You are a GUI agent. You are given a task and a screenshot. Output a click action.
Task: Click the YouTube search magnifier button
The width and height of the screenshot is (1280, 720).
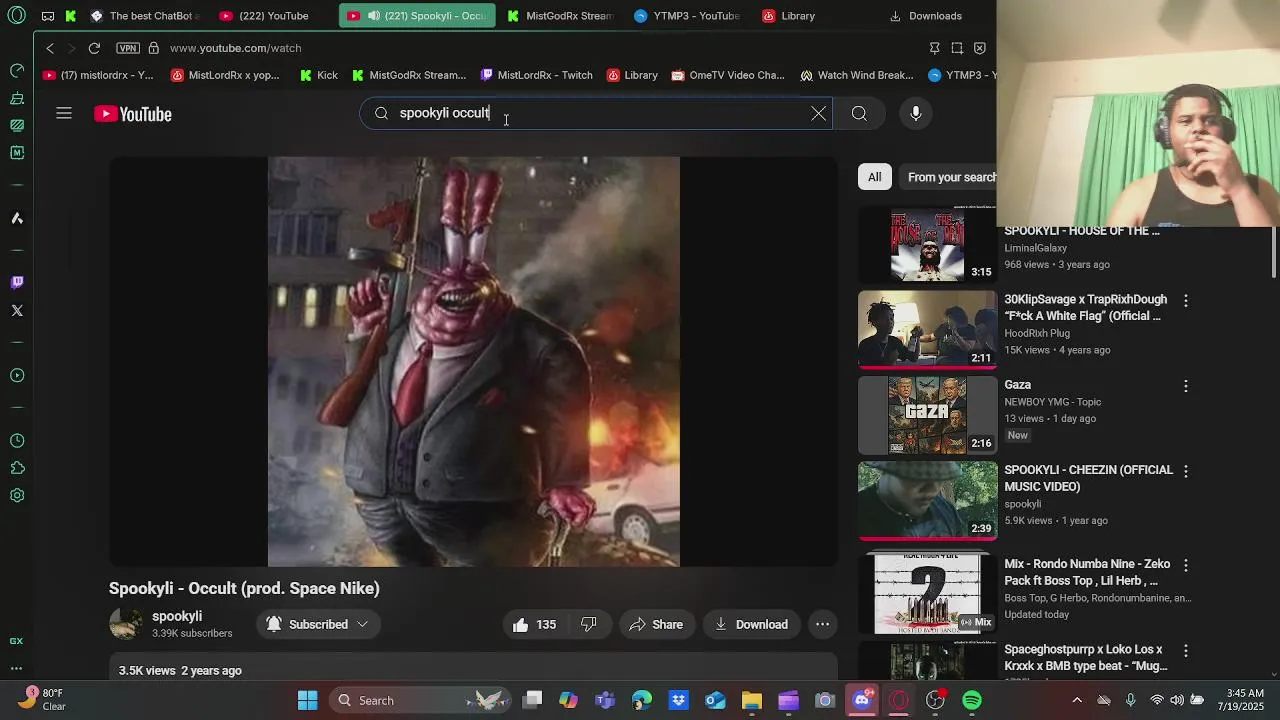pos(859,113)
